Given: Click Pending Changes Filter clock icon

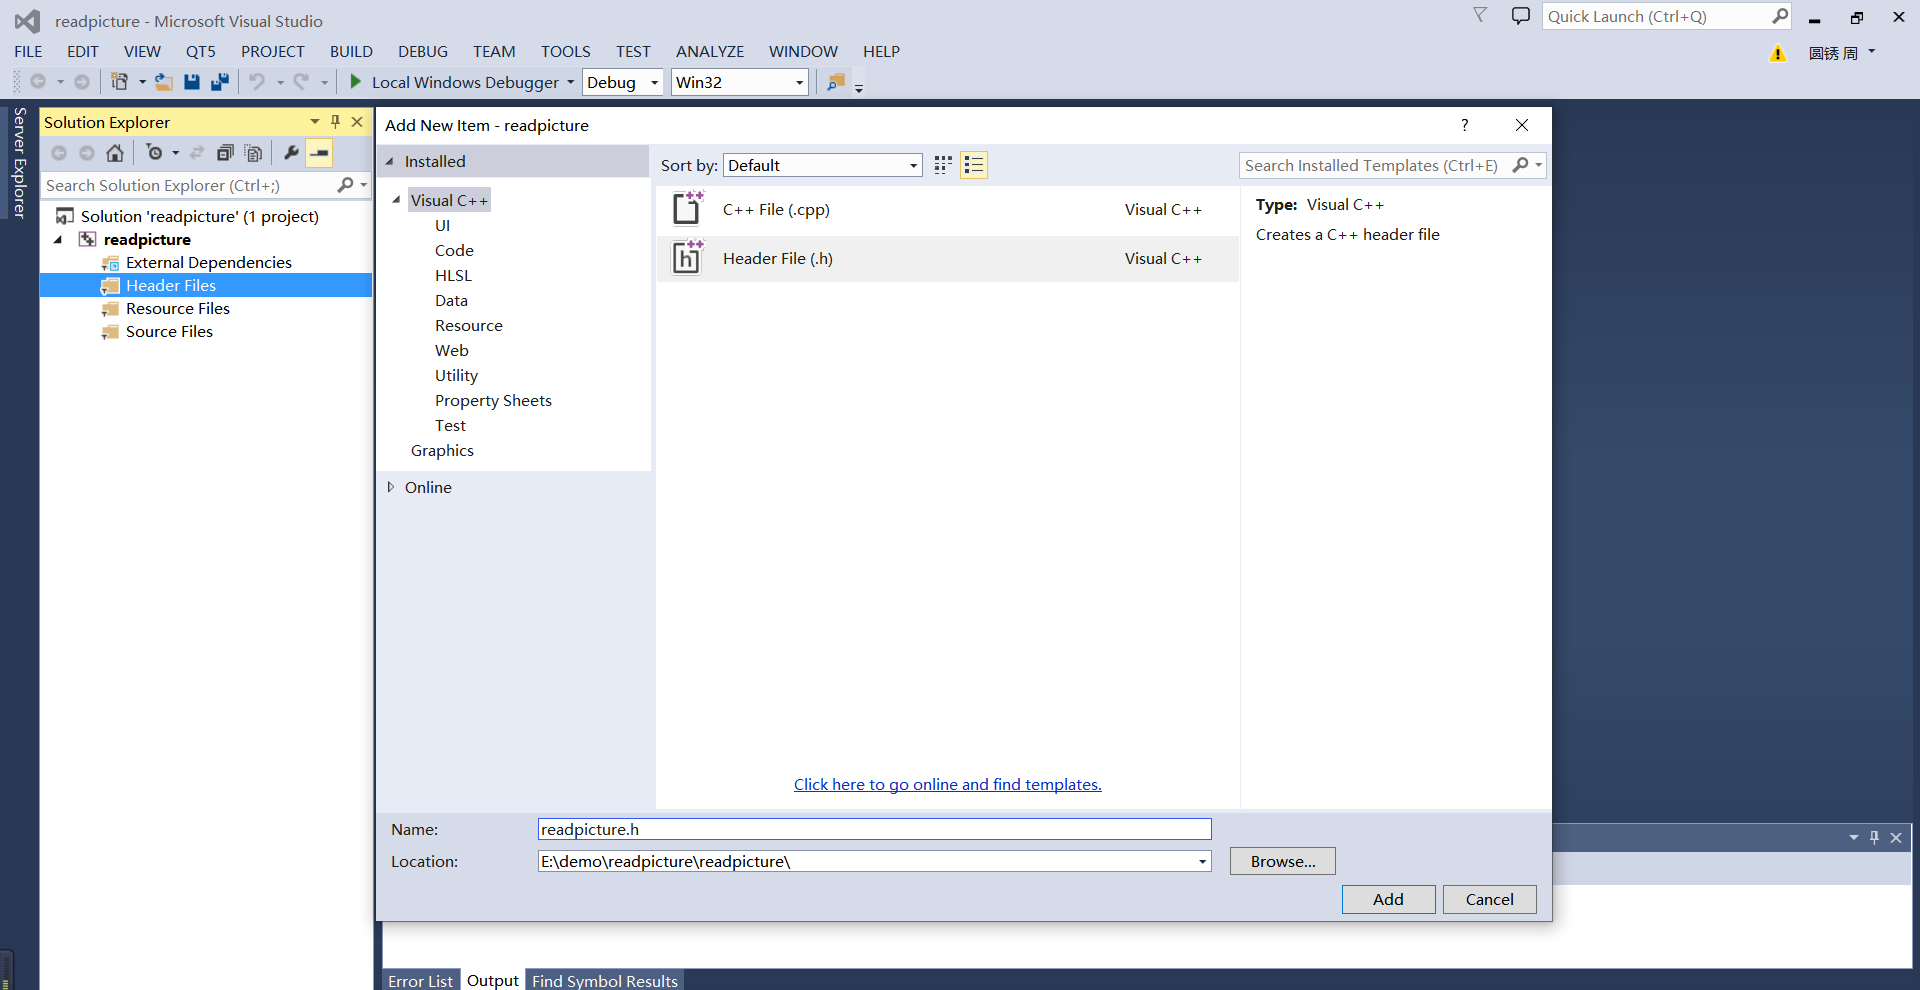Looking at the screenshot, I should 154,153.
